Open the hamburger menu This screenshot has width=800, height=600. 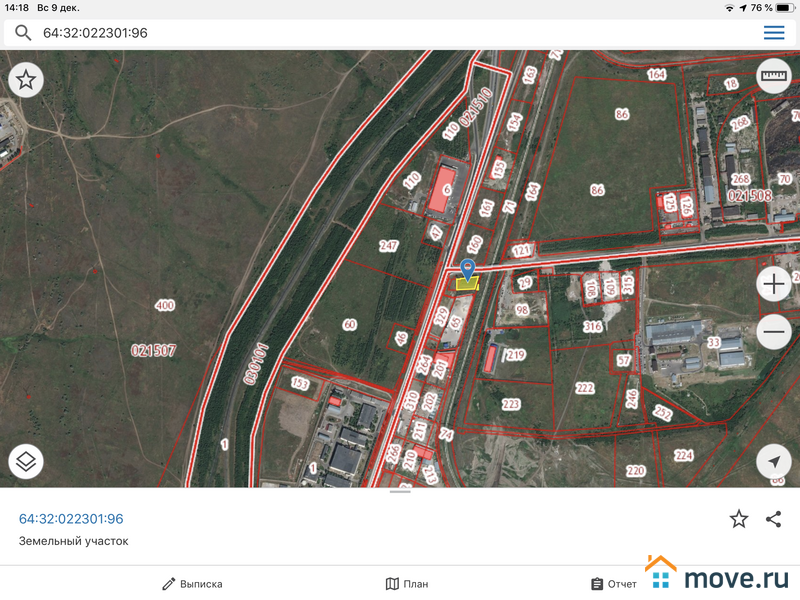coord(773,33)
